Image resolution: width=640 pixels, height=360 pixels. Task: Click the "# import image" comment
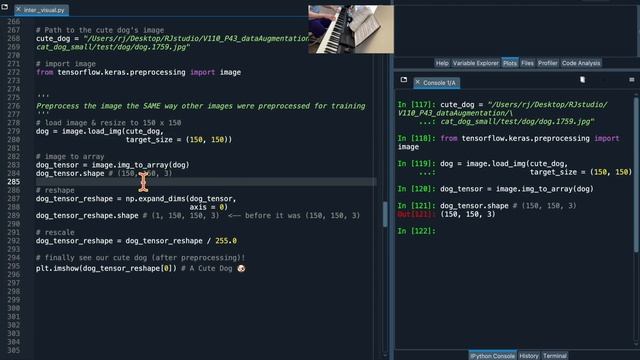click(x=66, y=64)
